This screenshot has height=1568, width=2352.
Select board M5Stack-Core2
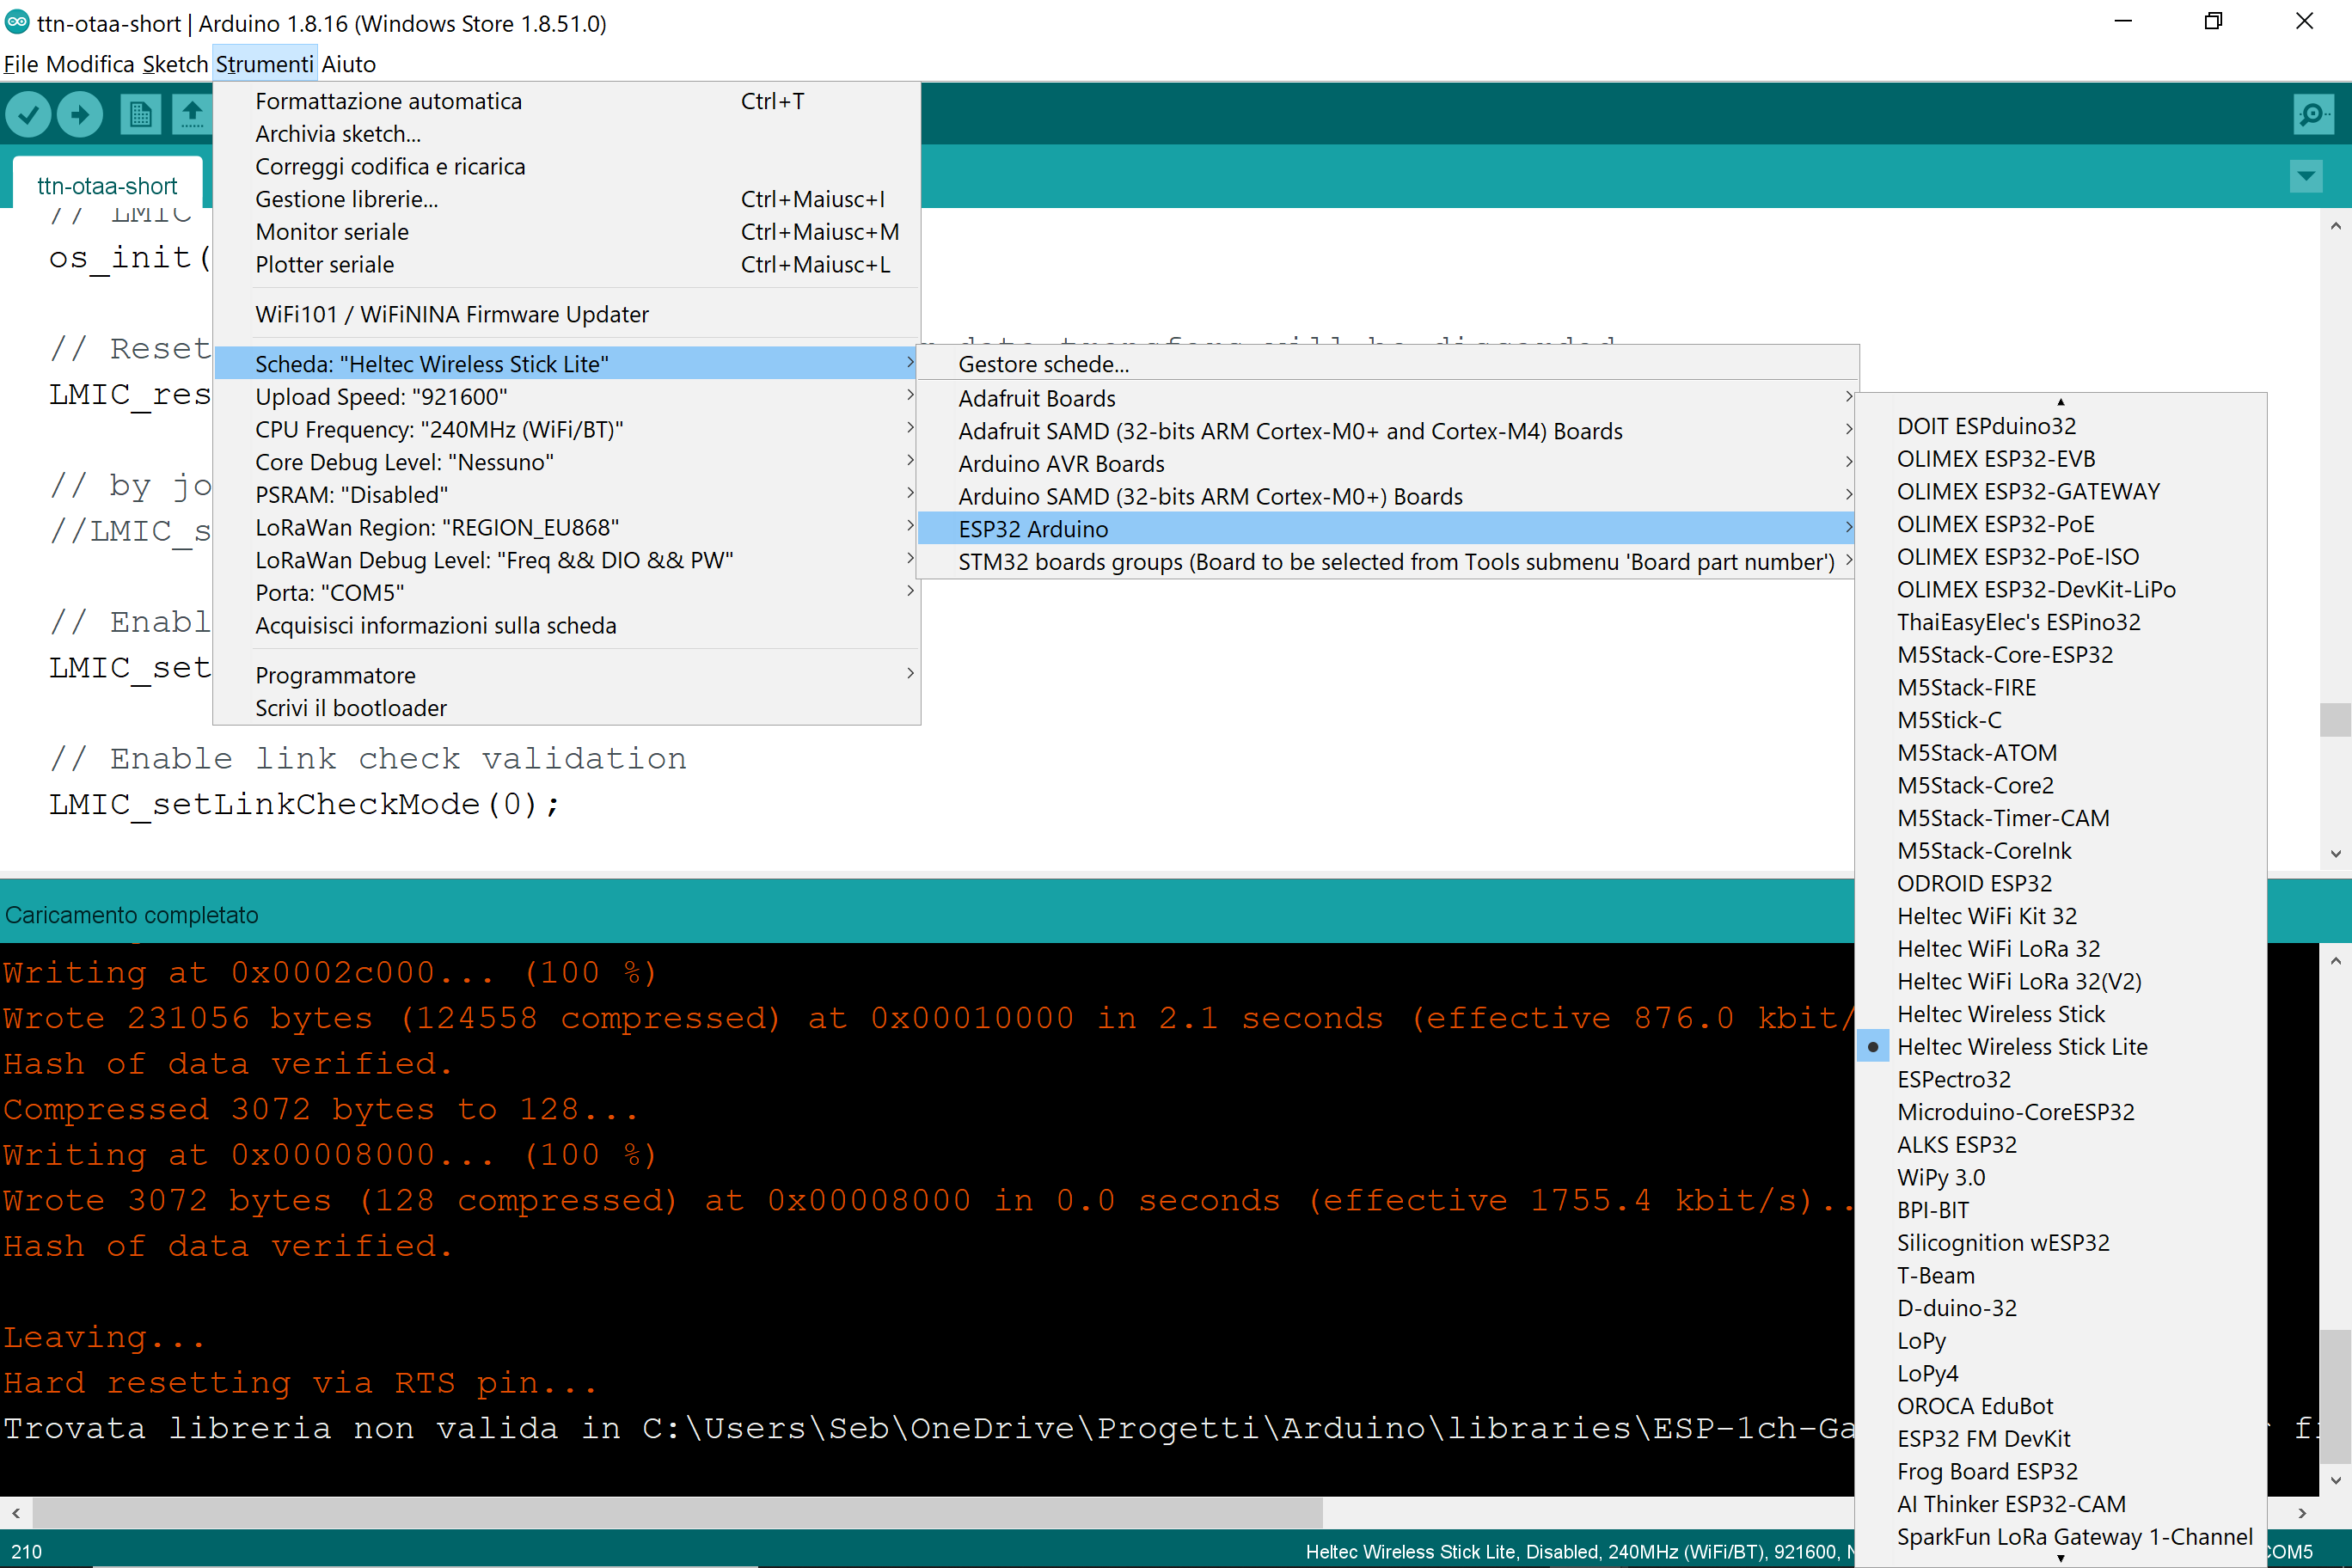[2060, 785]
